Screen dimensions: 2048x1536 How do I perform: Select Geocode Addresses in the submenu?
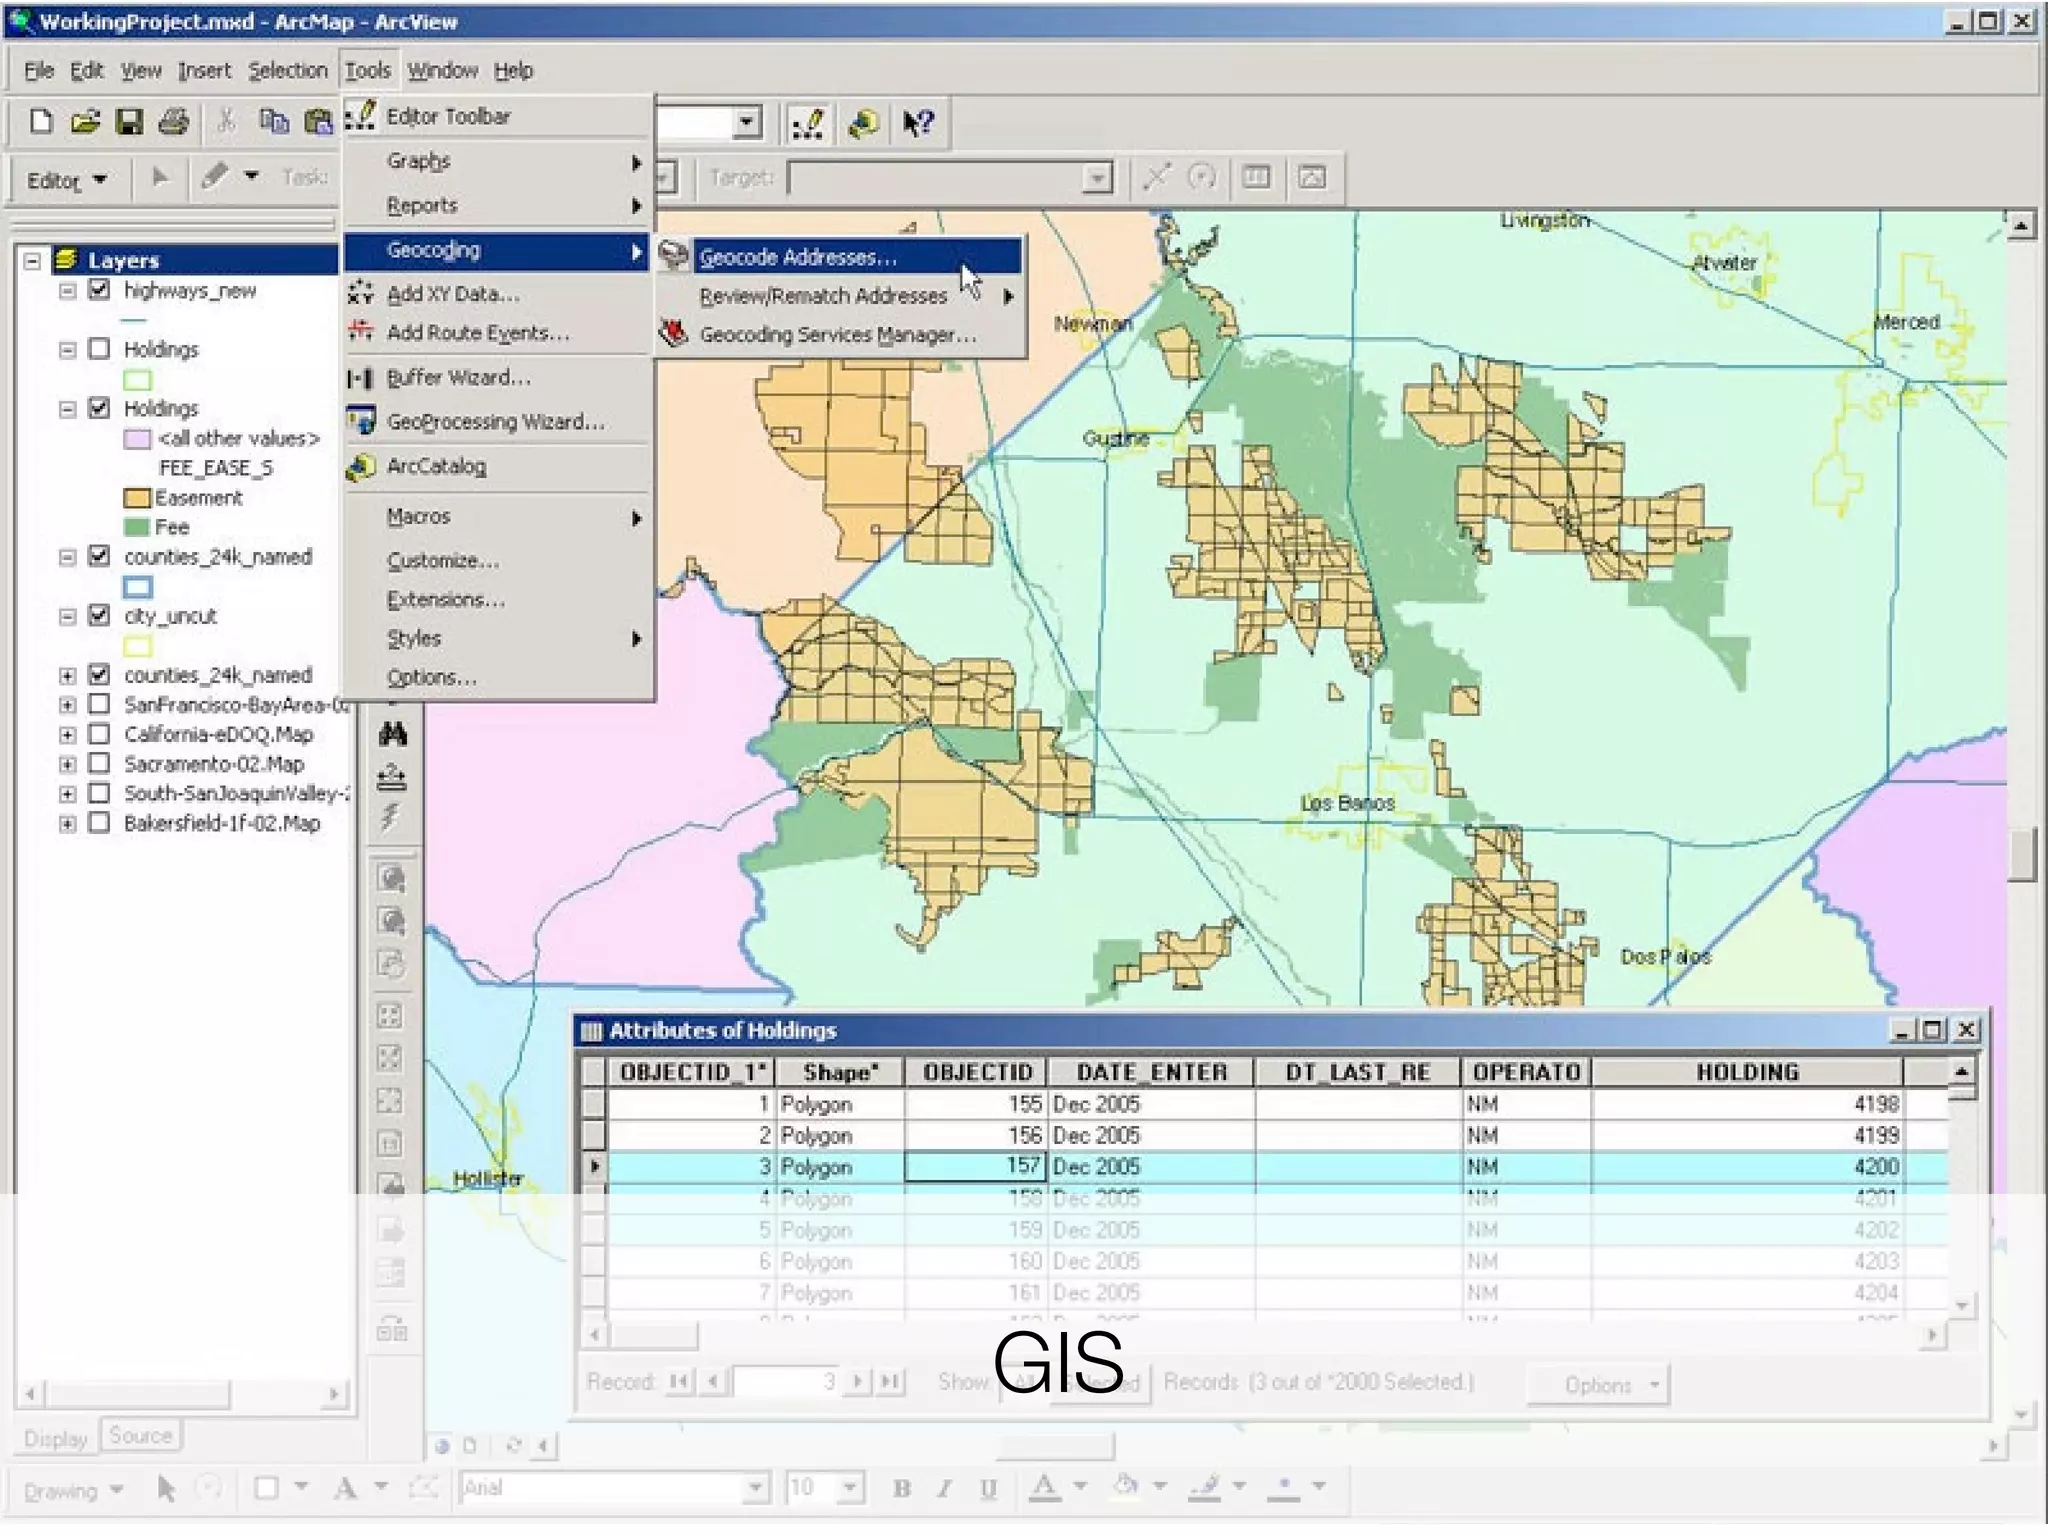click(x=797, y=257)
